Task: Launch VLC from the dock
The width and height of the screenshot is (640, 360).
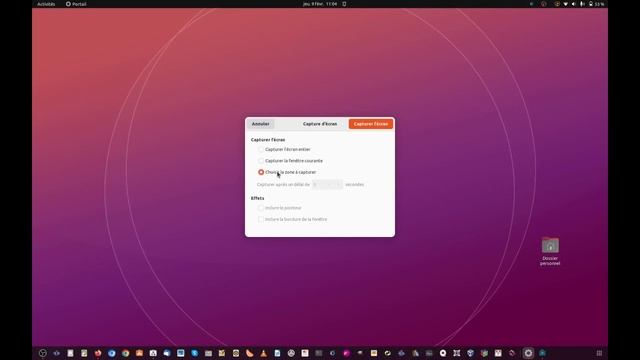Action: pyautogui.click(x=263, y=353)
